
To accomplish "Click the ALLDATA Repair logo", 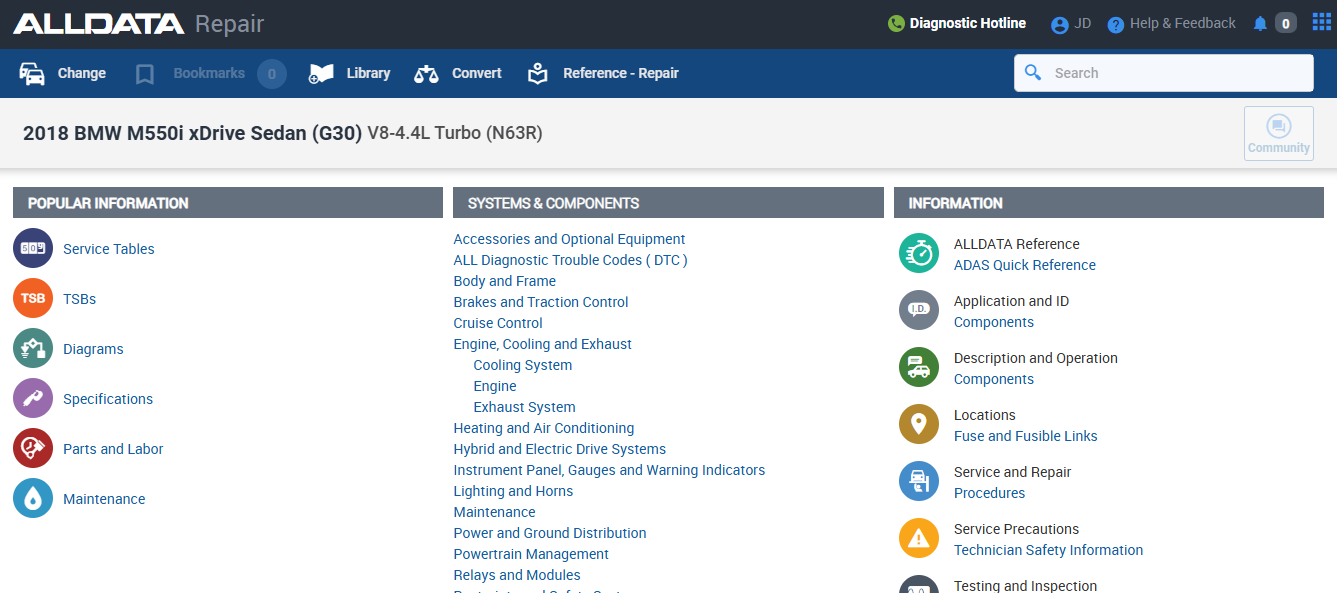I will pos(139,24).
